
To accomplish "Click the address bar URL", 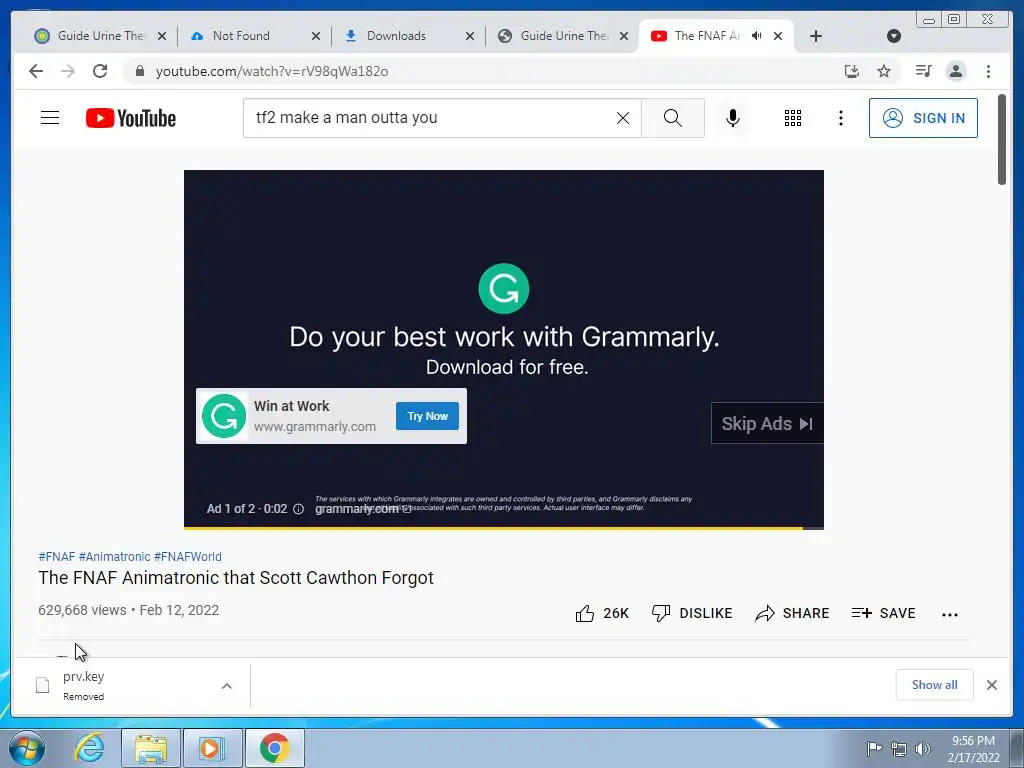I will coord(272,71).
